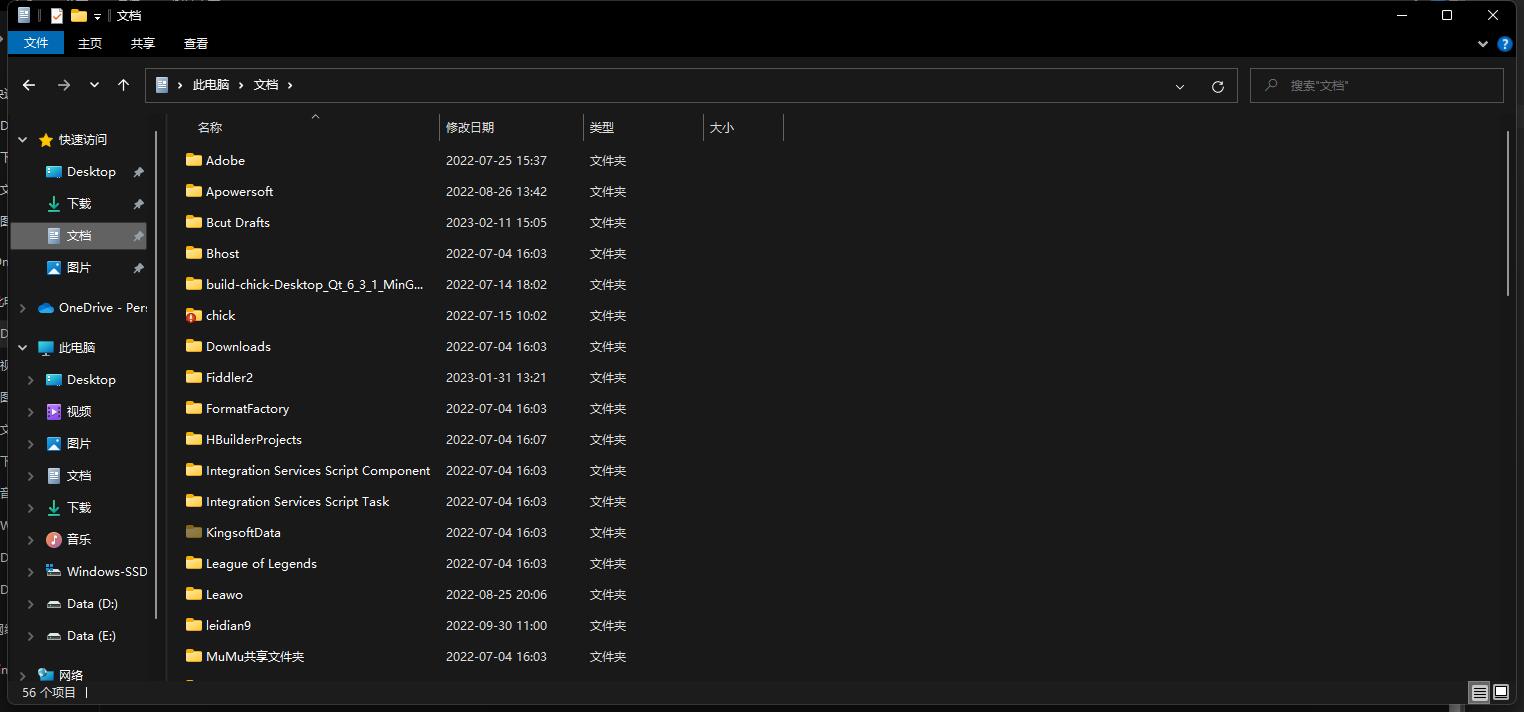Click the search 文档 input box
This screenshot has height=712, width=1524.
coord(1377,85)
